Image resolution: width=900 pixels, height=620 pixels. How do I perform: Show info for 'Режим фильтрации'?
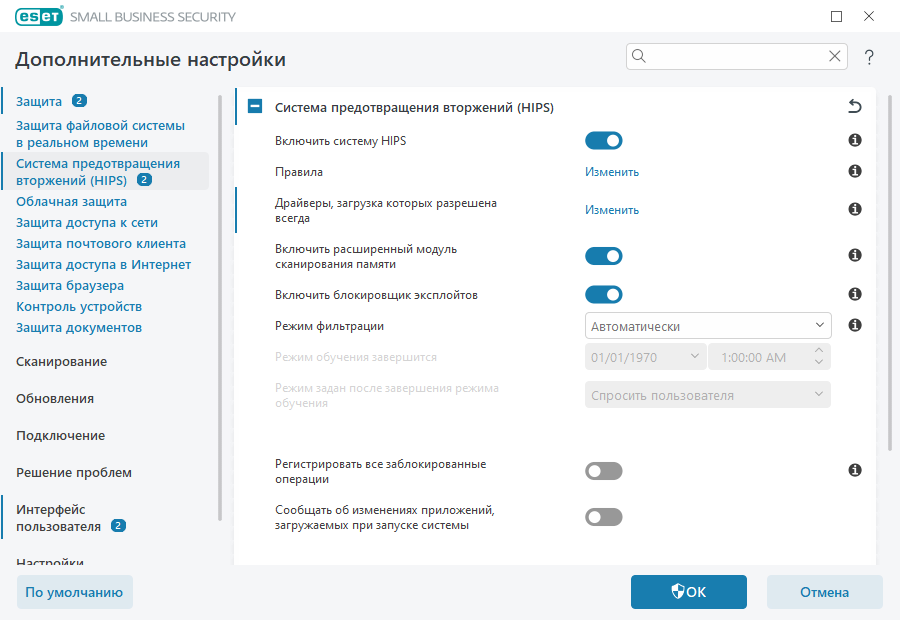855,325
